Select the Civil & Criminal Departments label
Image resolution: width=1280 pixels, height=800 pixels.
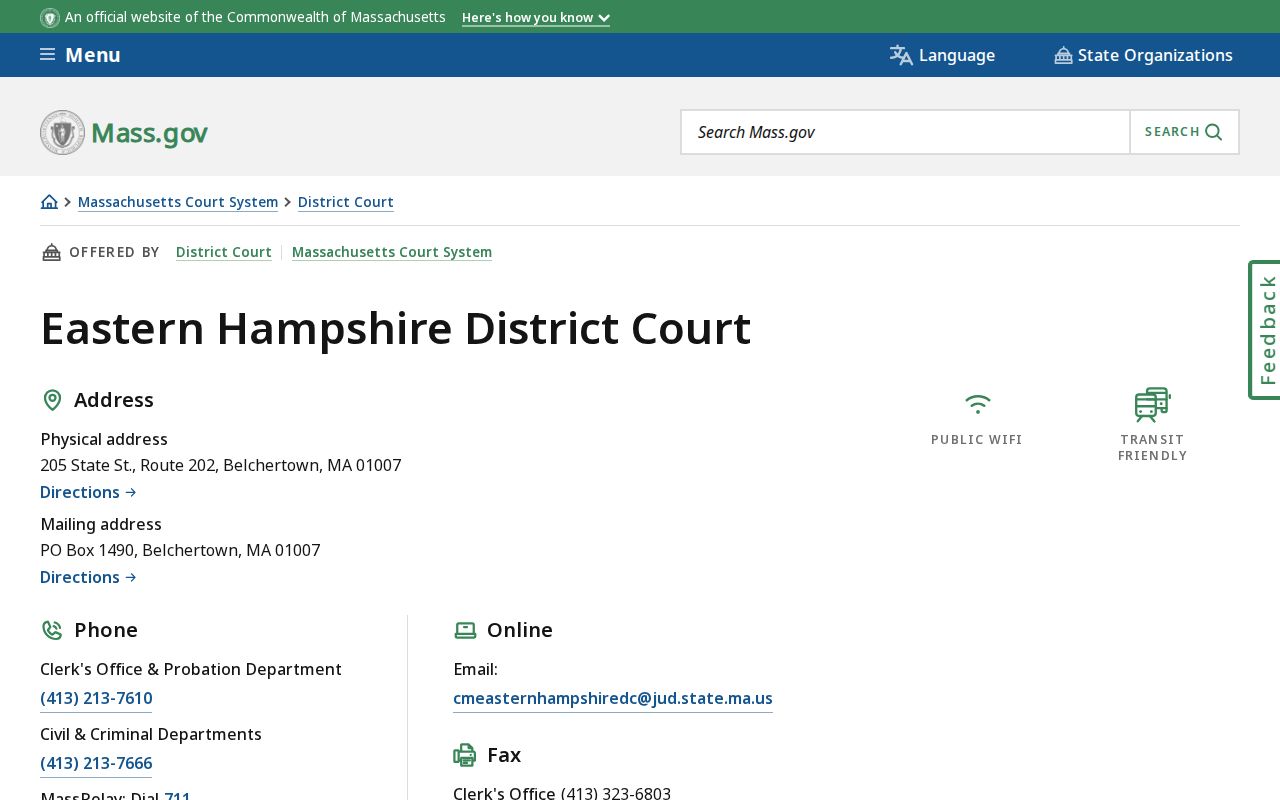[x=151, y=735]
